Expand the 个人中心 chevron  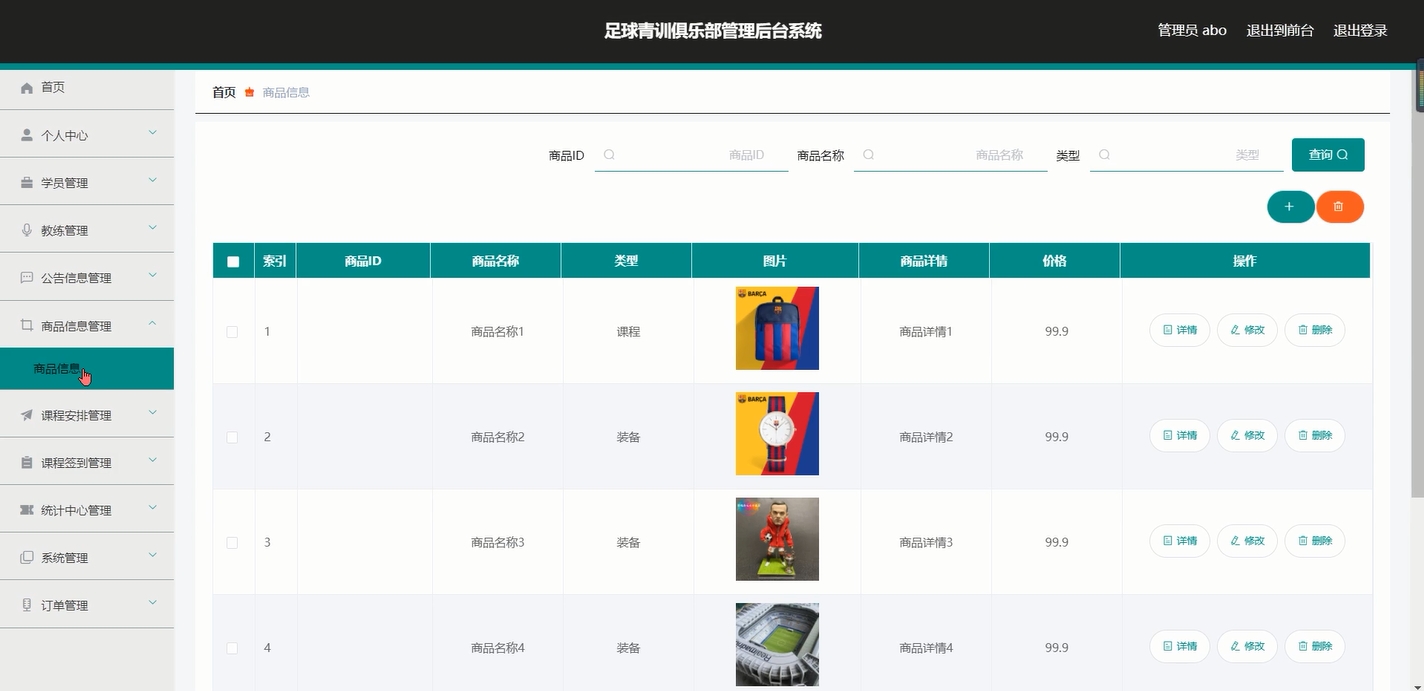(152, 133)
